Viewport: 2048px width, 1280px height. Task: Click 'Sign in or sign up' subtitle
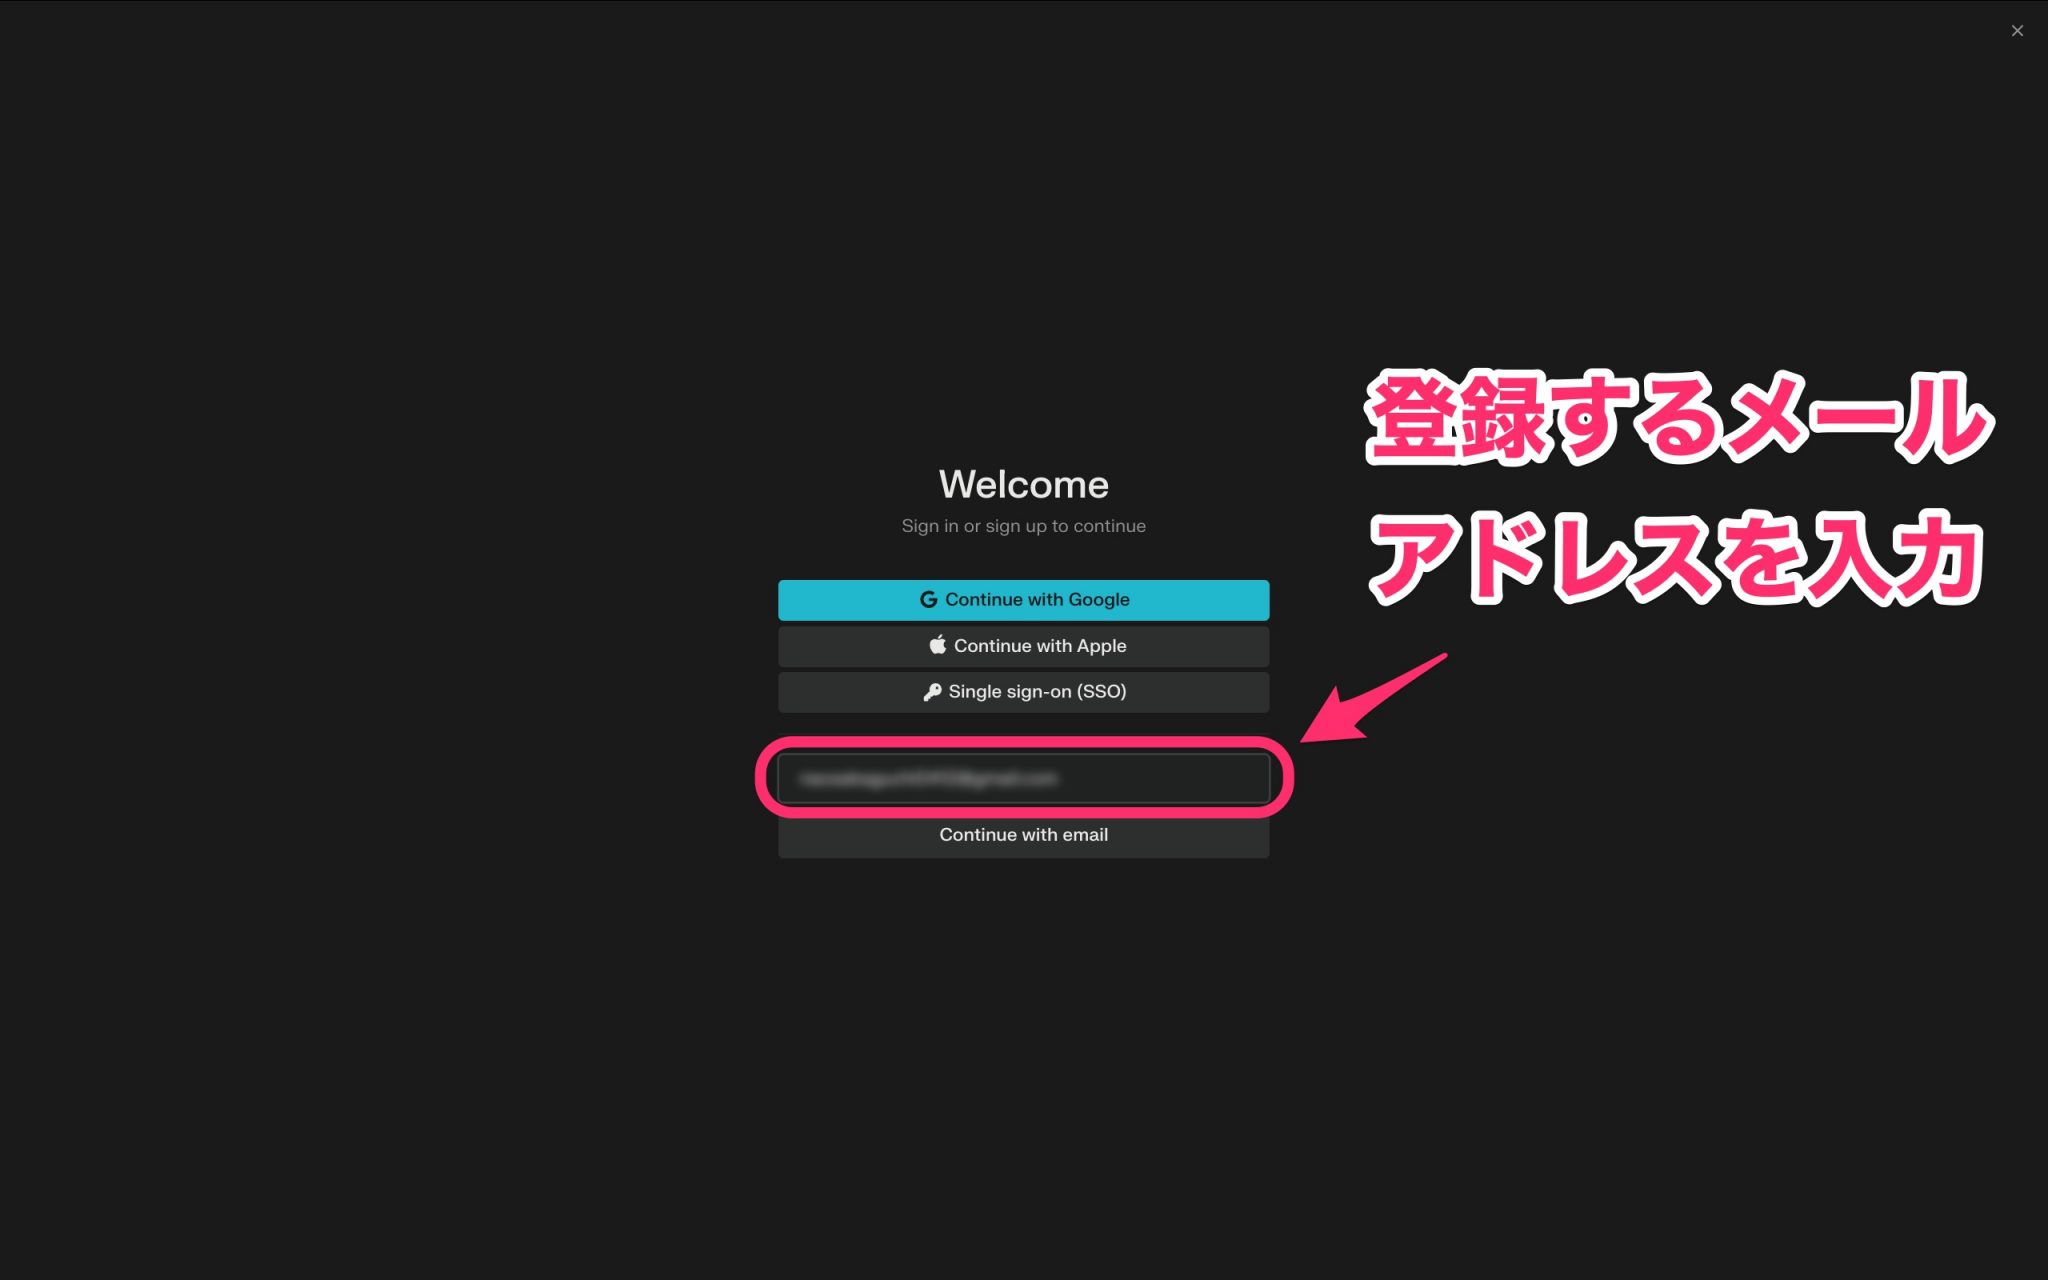coord(1023,526)
